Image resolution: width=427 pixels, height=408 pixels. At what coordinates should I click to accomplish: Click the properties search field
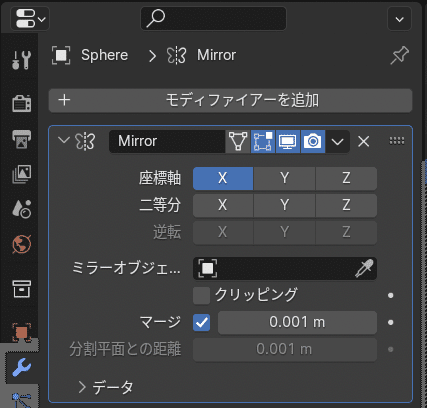(213, 18)
